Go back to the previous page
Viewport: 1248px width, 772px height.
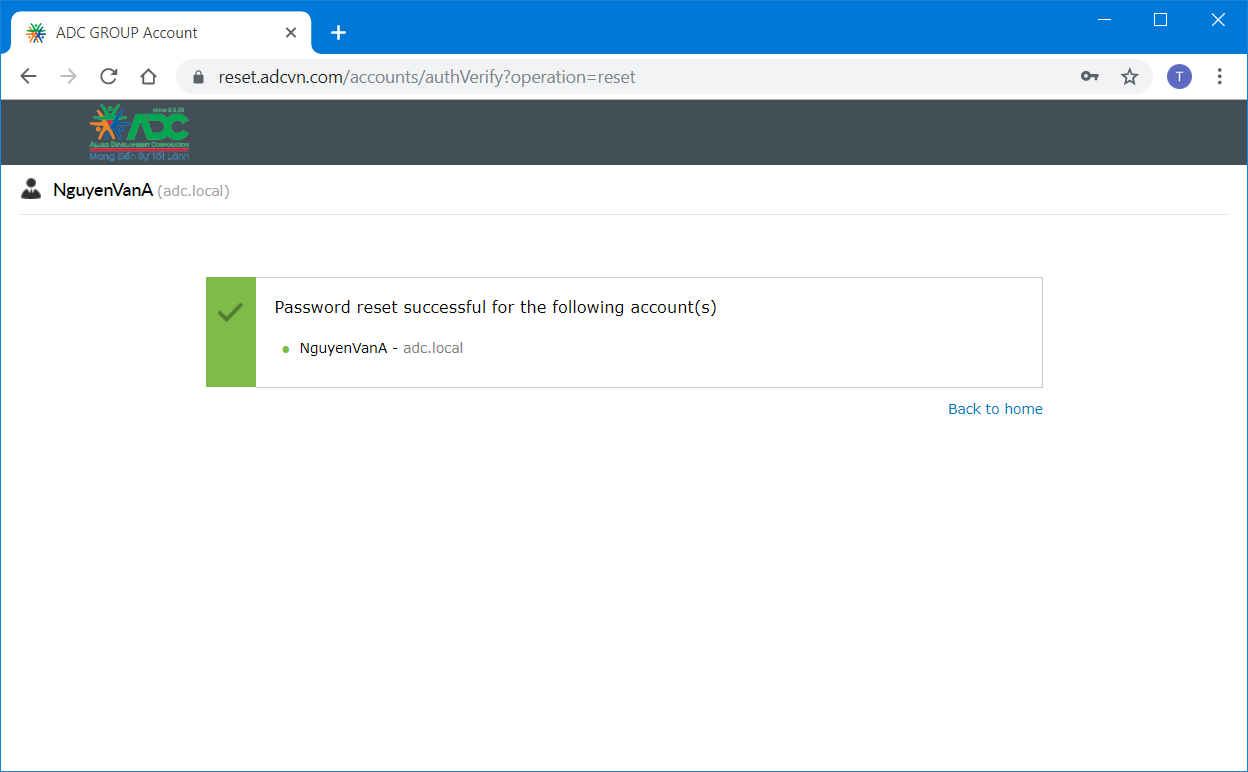coord(28,77)
